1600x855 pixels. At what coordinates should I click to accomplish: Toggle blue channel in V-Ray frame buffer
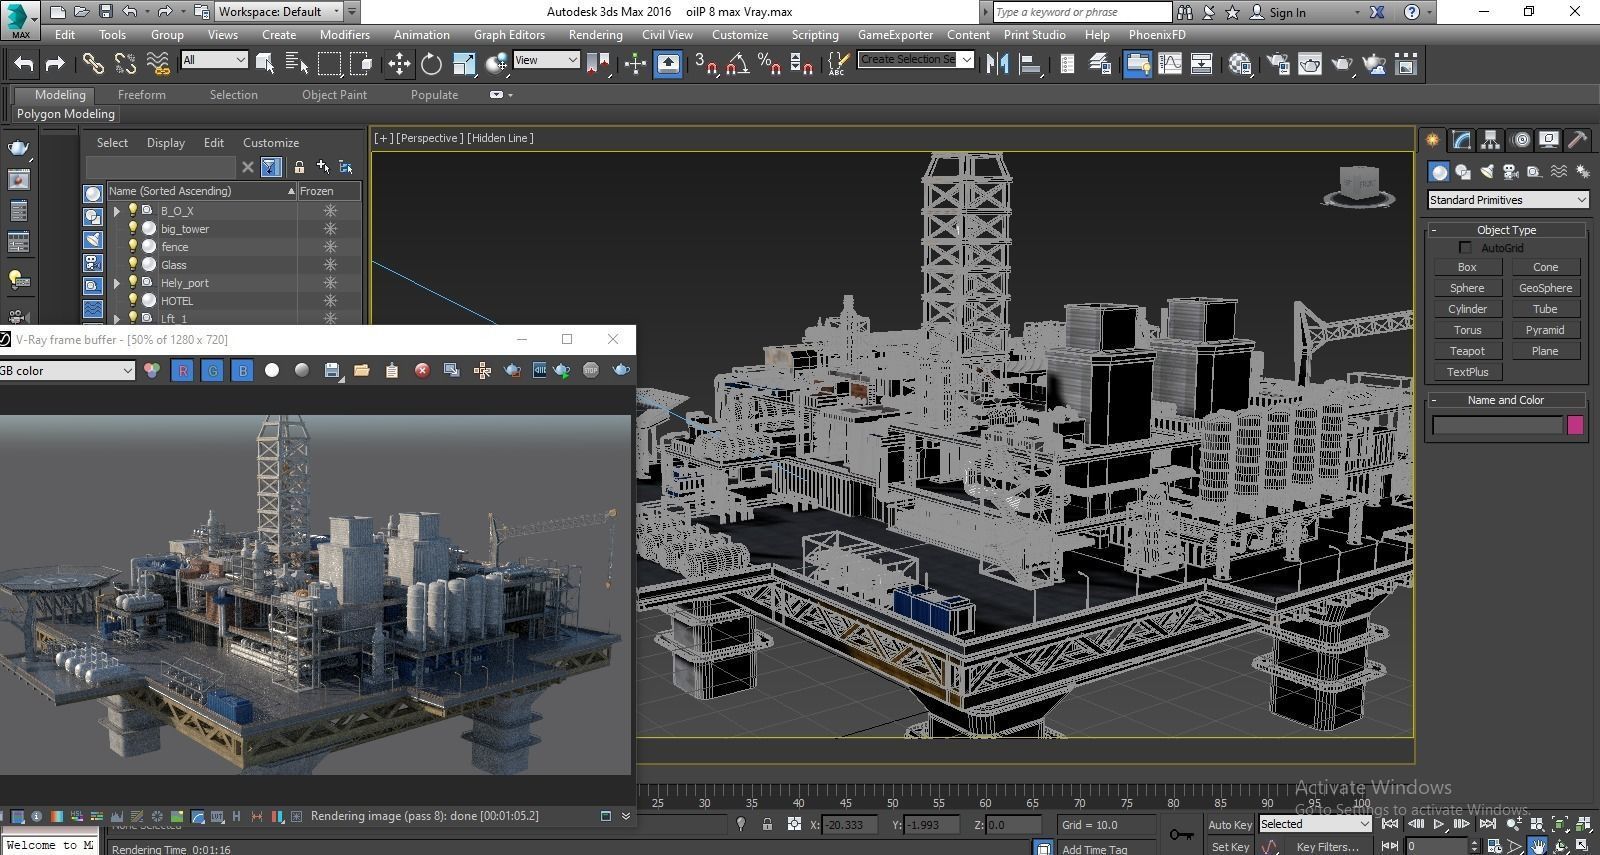pyautogui.click(x=242, y=370)
